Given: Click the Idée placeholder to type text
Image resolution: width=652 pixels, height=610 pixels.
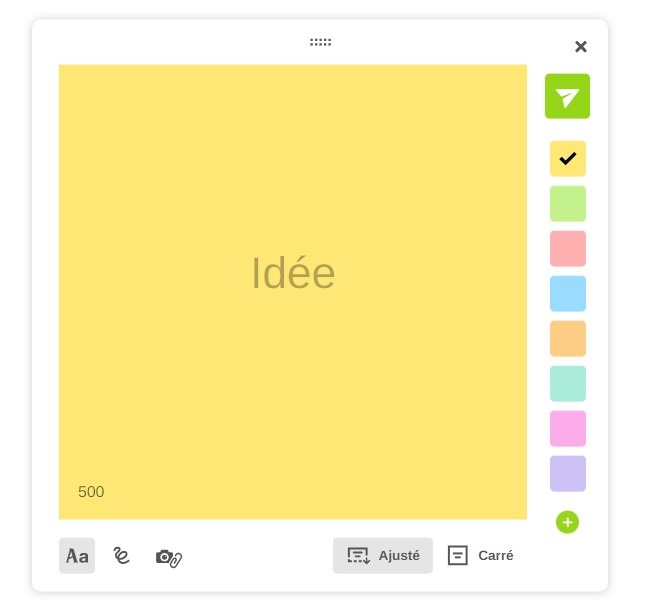Looking at the screenshot, I should pos(293,274).
